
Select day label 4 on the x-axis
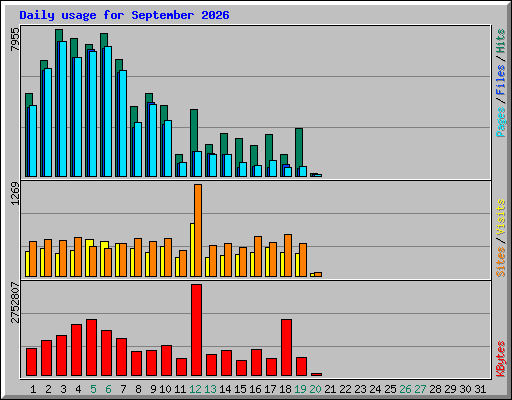click(78, 389)
